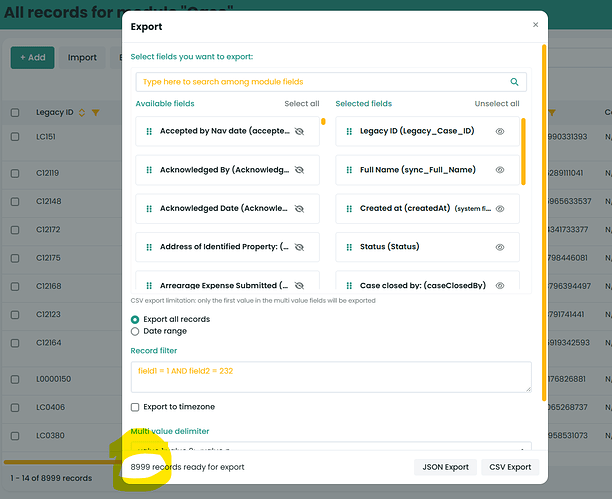Image resolution: width=612 pixels, height=499 pixels.
Task: Show Address of Identified Property via eye icon
Action: 299,247
